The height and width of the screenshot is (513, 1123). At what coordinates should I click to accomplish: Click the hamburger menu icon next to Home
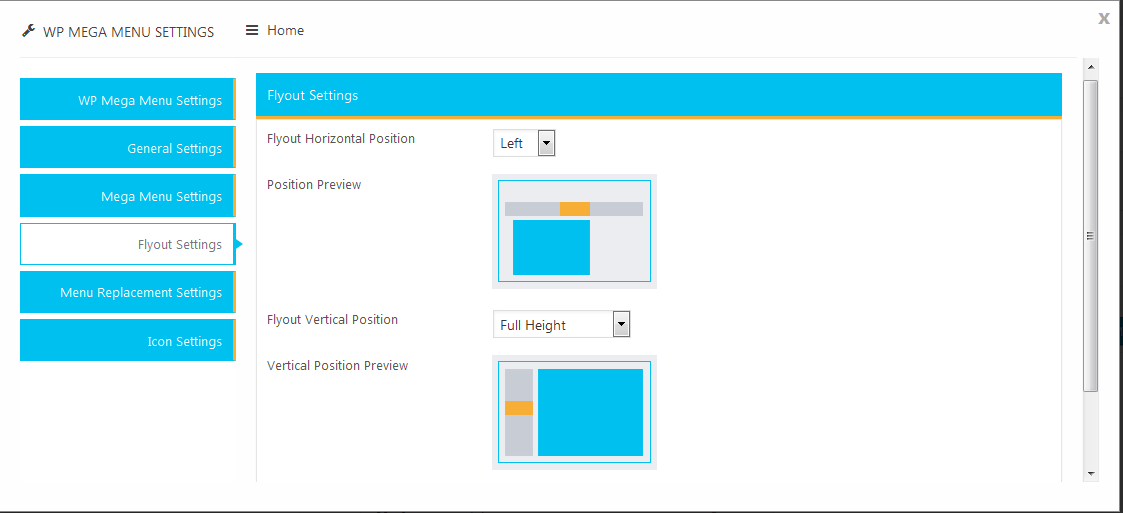click(x=251, y=30)
